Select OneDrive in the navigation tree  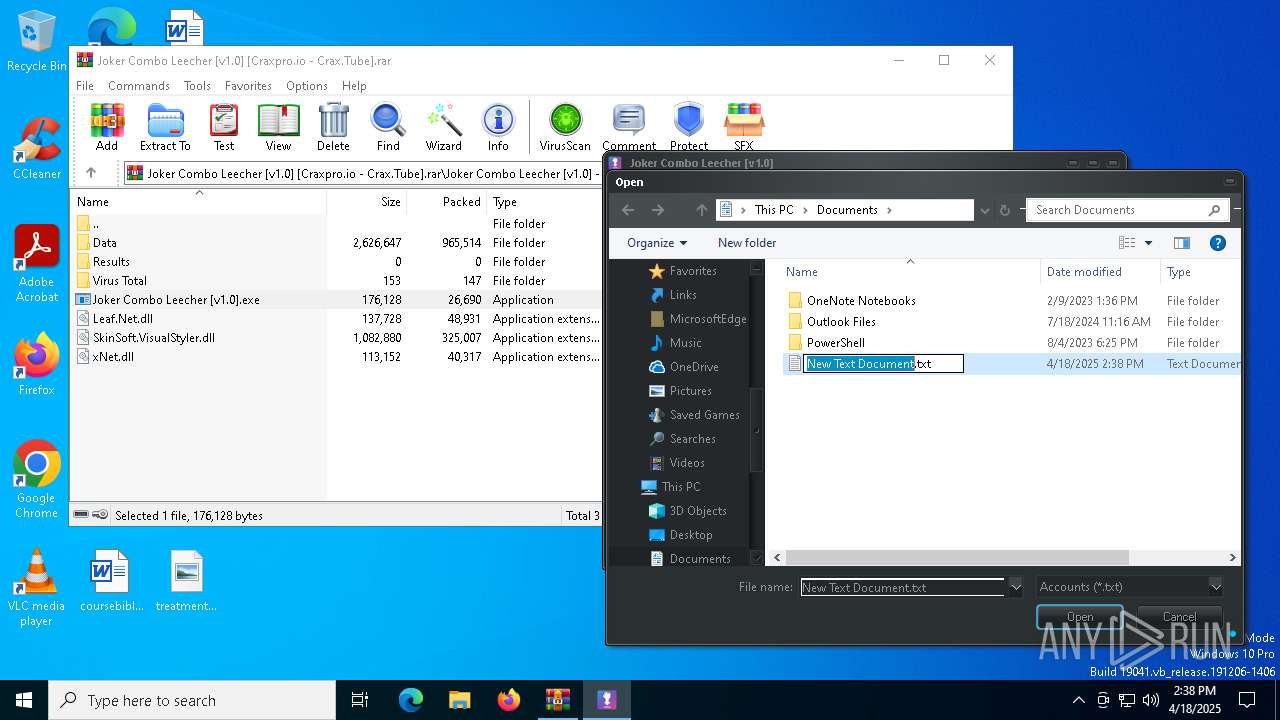pos(694,367)
